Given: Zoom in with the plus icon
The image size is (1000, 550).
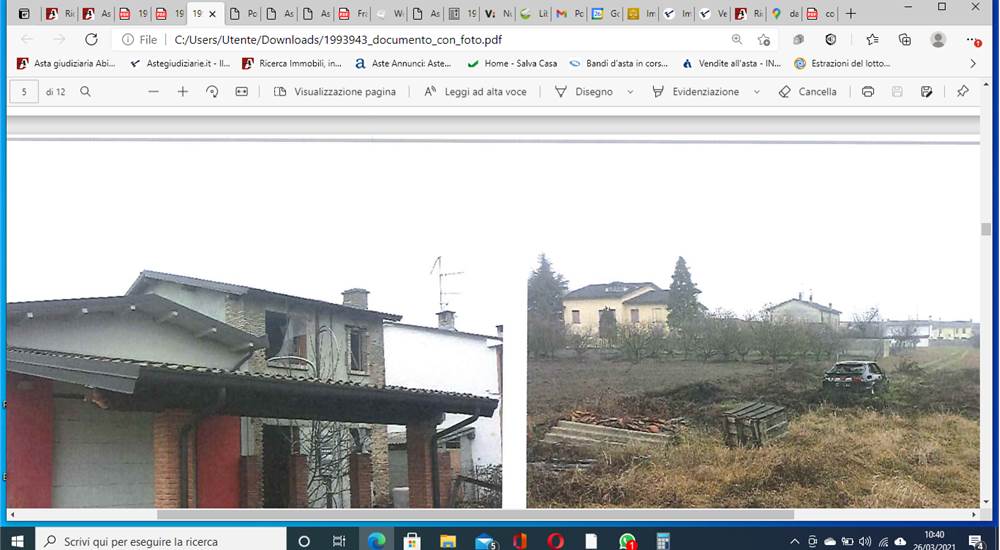Looking at the screenshot, I should 183,92.
